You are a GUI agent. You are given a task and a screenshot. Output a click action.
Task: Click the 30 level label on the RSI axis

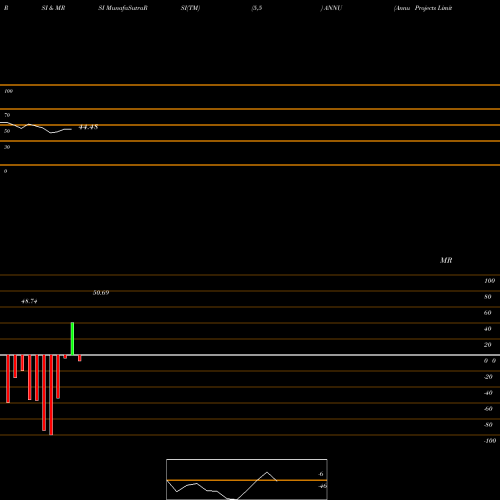click(7, 147)
